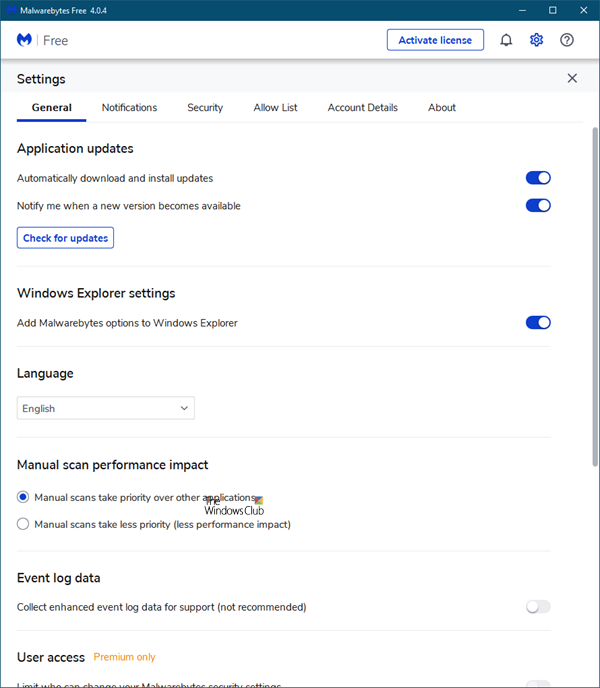Open the Allow List tab
The image size is (600, 688).
(x=275, y=108)
